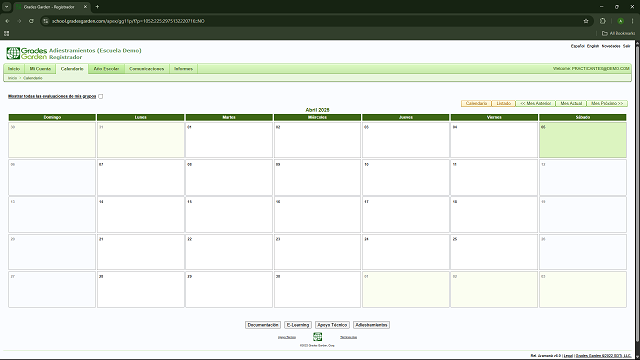This screenshot has height=360, width=640.
Task: Open the Inicio tab
Action: tap(14, 69)
